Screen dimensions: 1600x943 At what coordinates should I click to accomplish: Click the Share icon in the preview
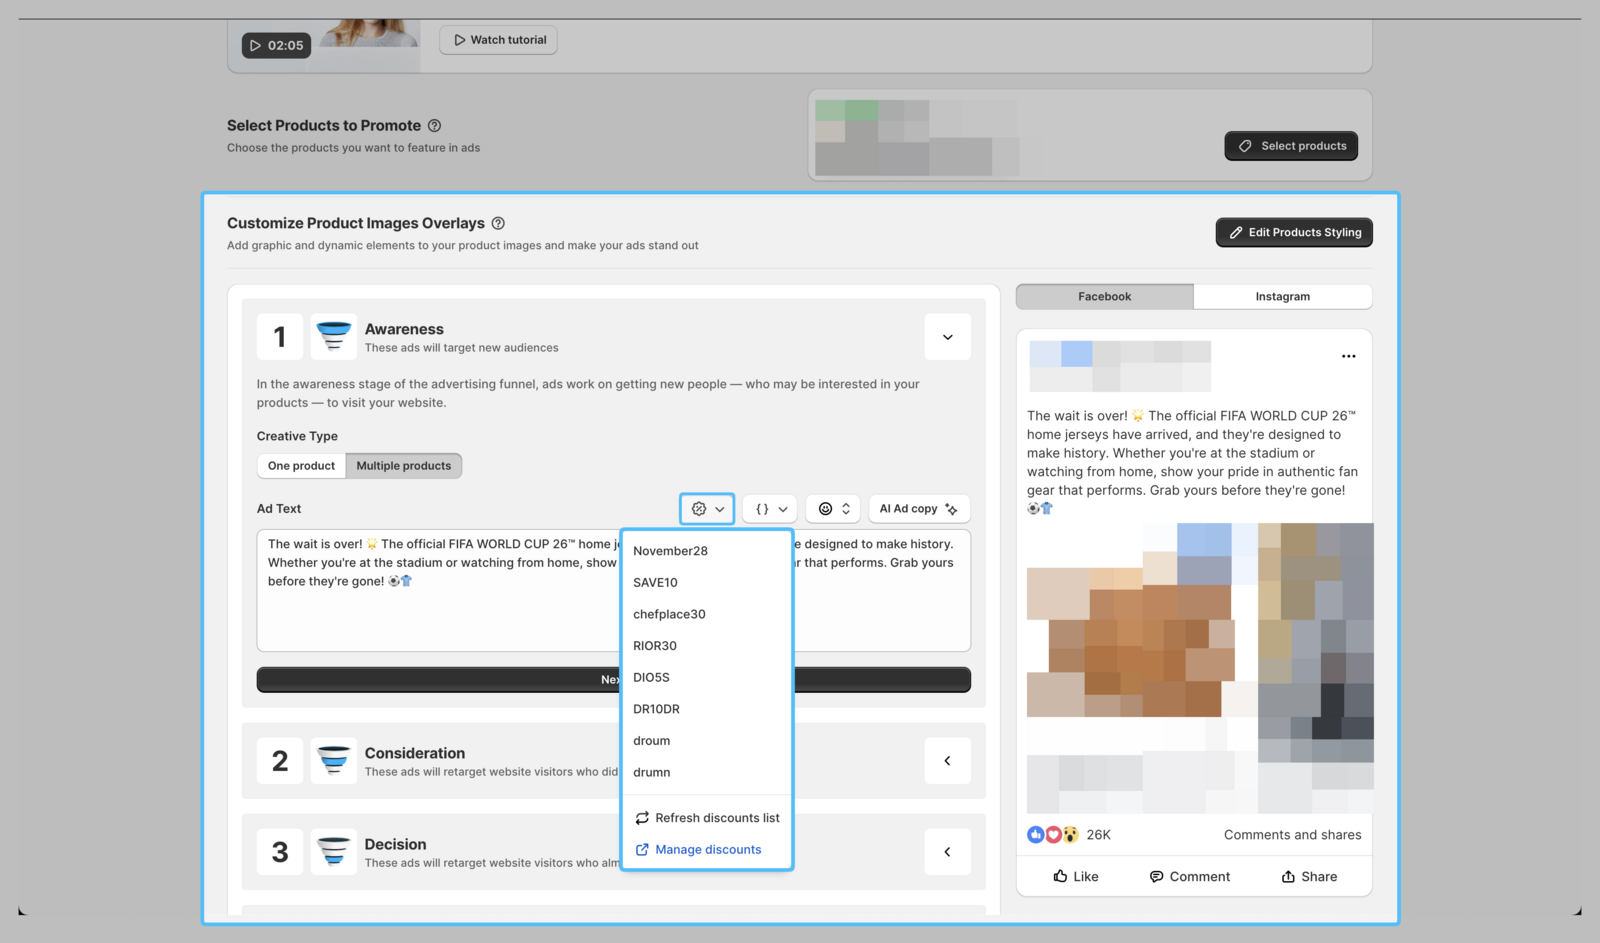pyautogui.click(x=1288, y=877)
